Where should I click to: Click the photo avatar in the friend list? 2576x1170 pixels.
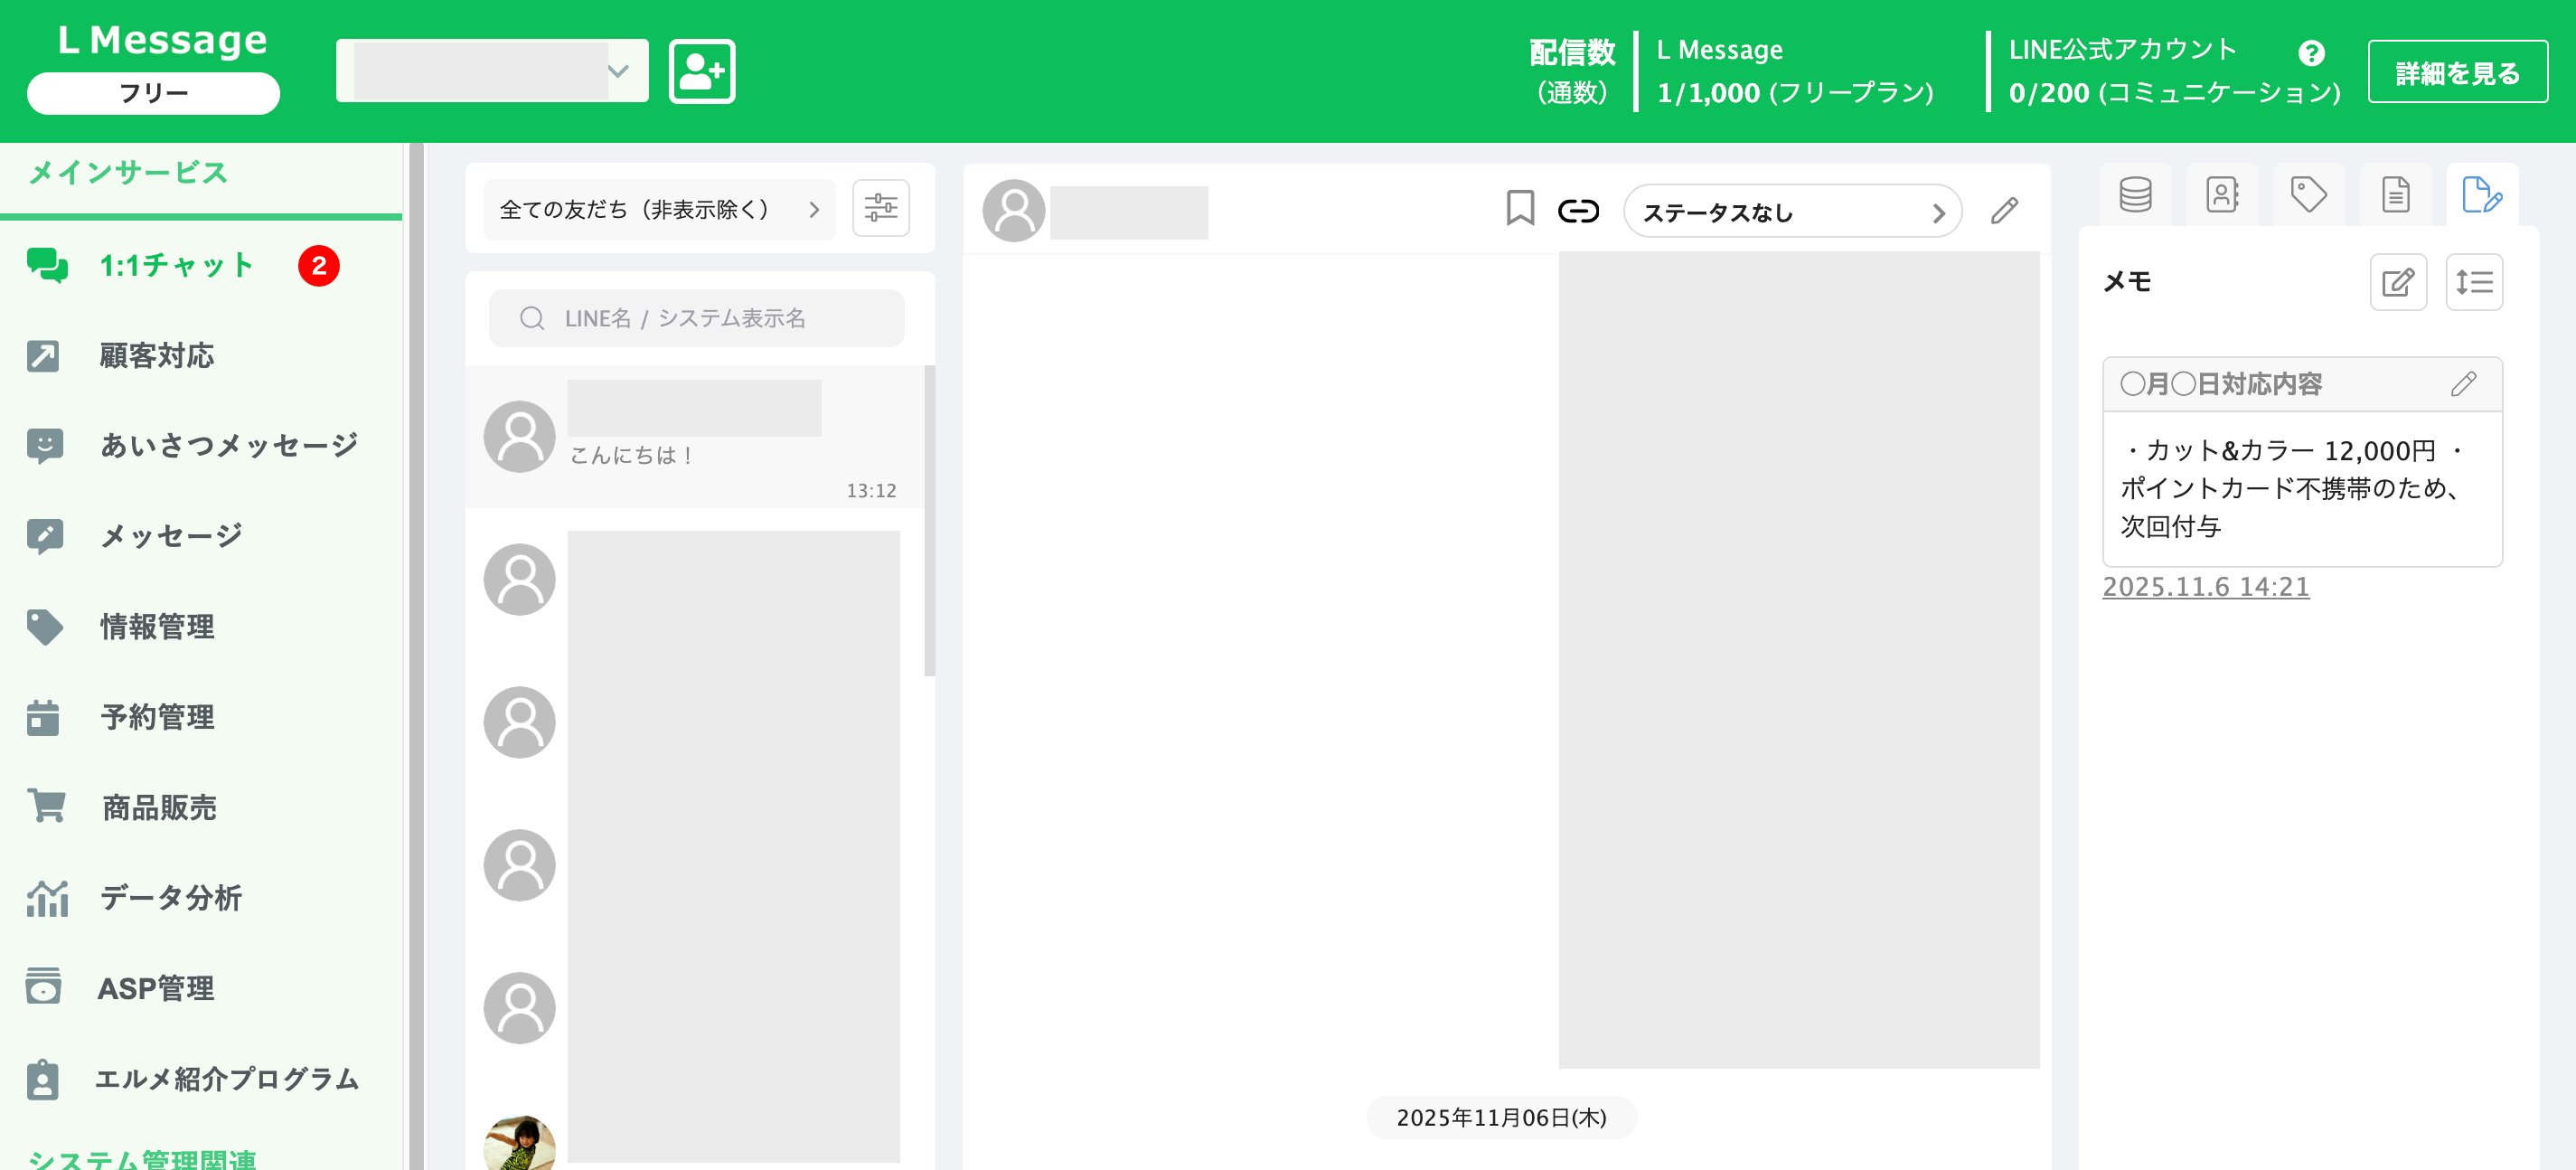click(520, 1144)
